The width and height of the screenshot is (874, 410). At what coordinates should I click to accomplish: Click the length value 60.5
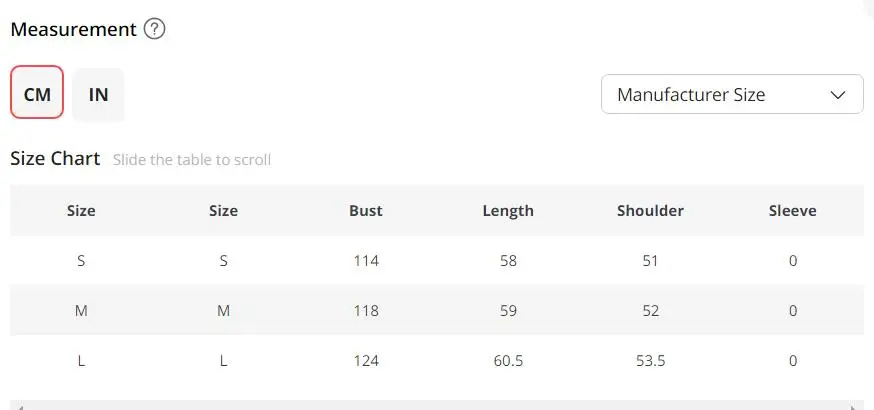pyautogui.click(x=508, y=360)
